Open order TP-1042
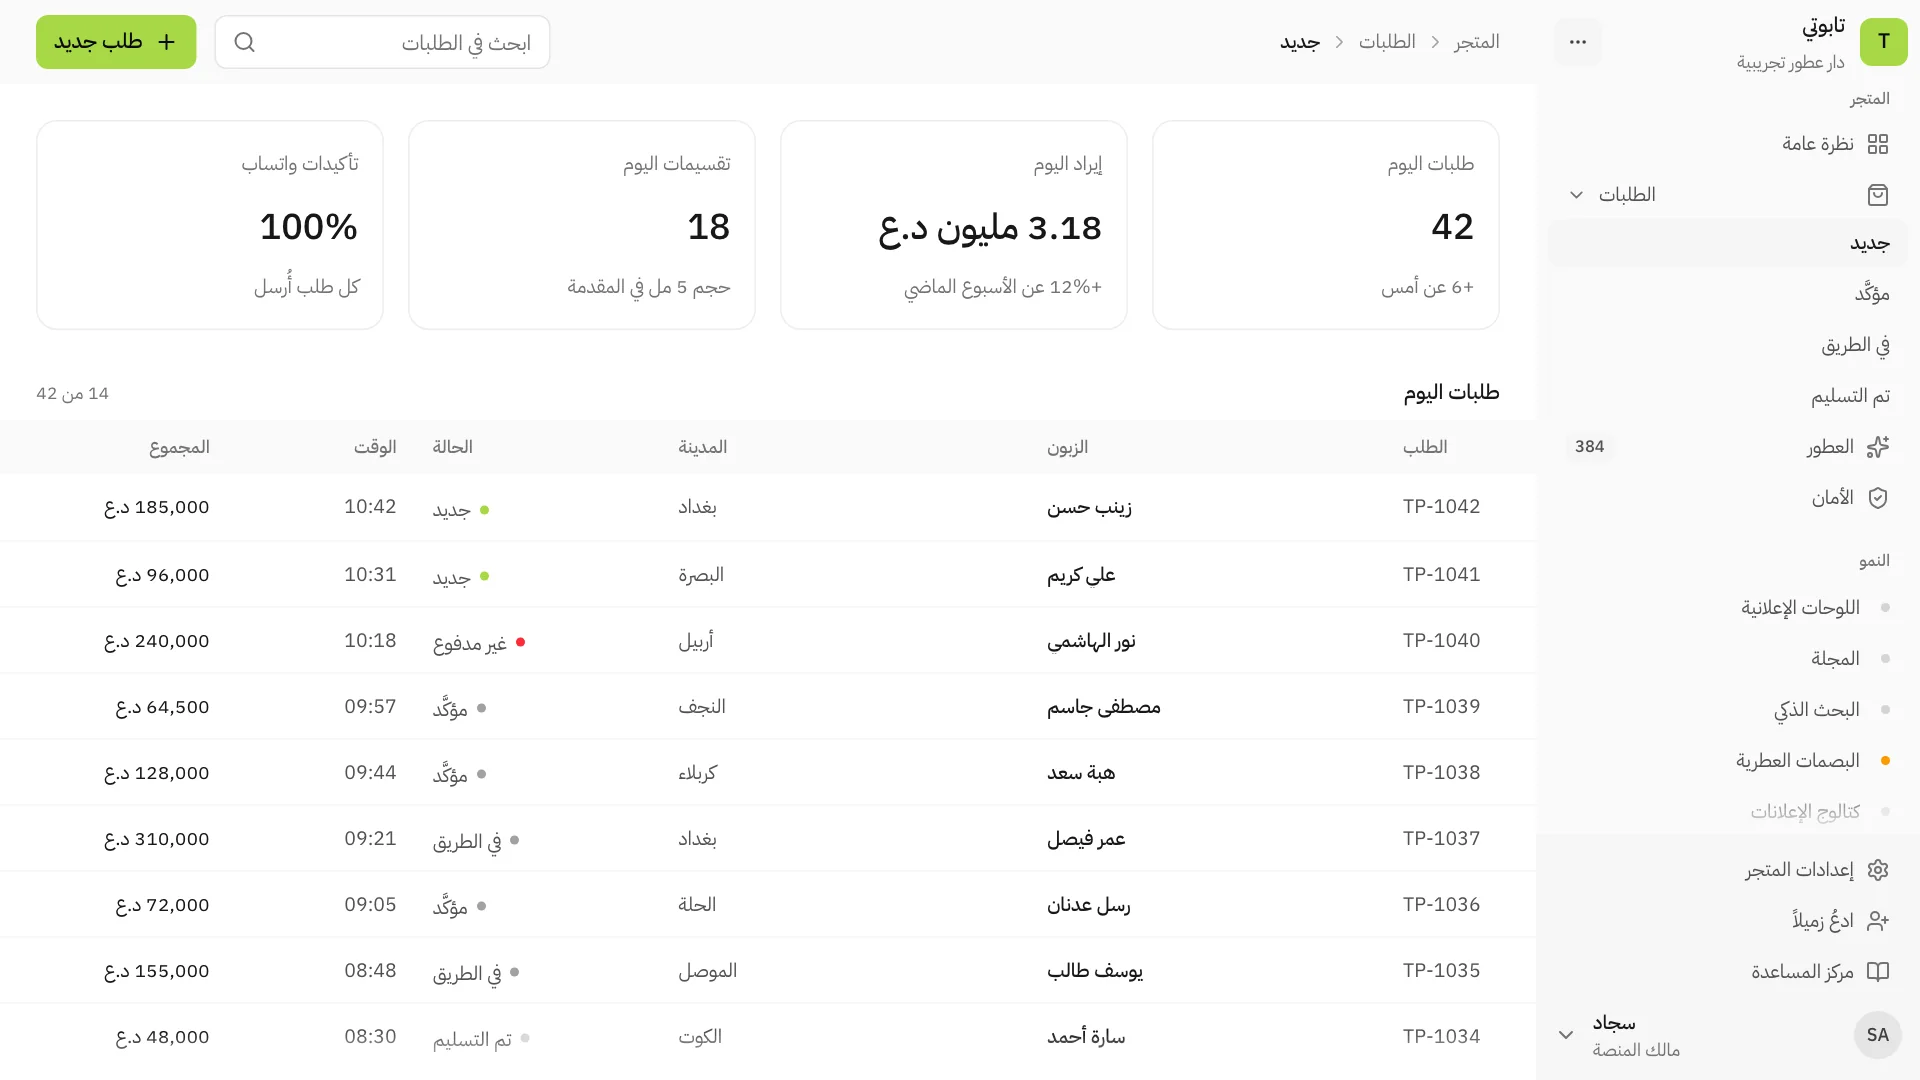Screen dimensions: 1920x1080 pyautogui.click(x=1441, y=507)
